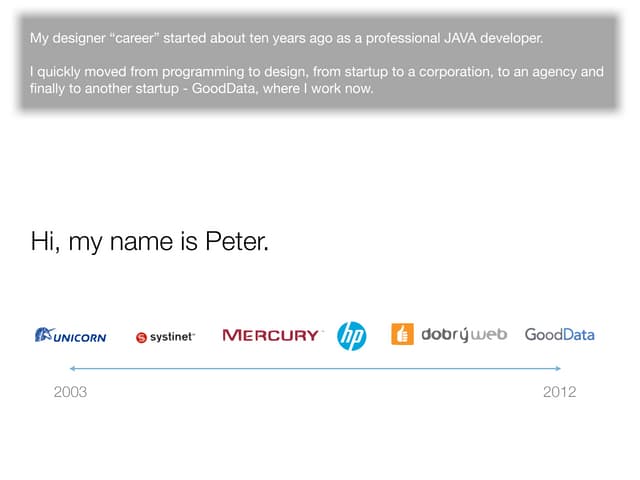
Task: Select the "Hi, my name is Peter." heading
Action: 150,241
